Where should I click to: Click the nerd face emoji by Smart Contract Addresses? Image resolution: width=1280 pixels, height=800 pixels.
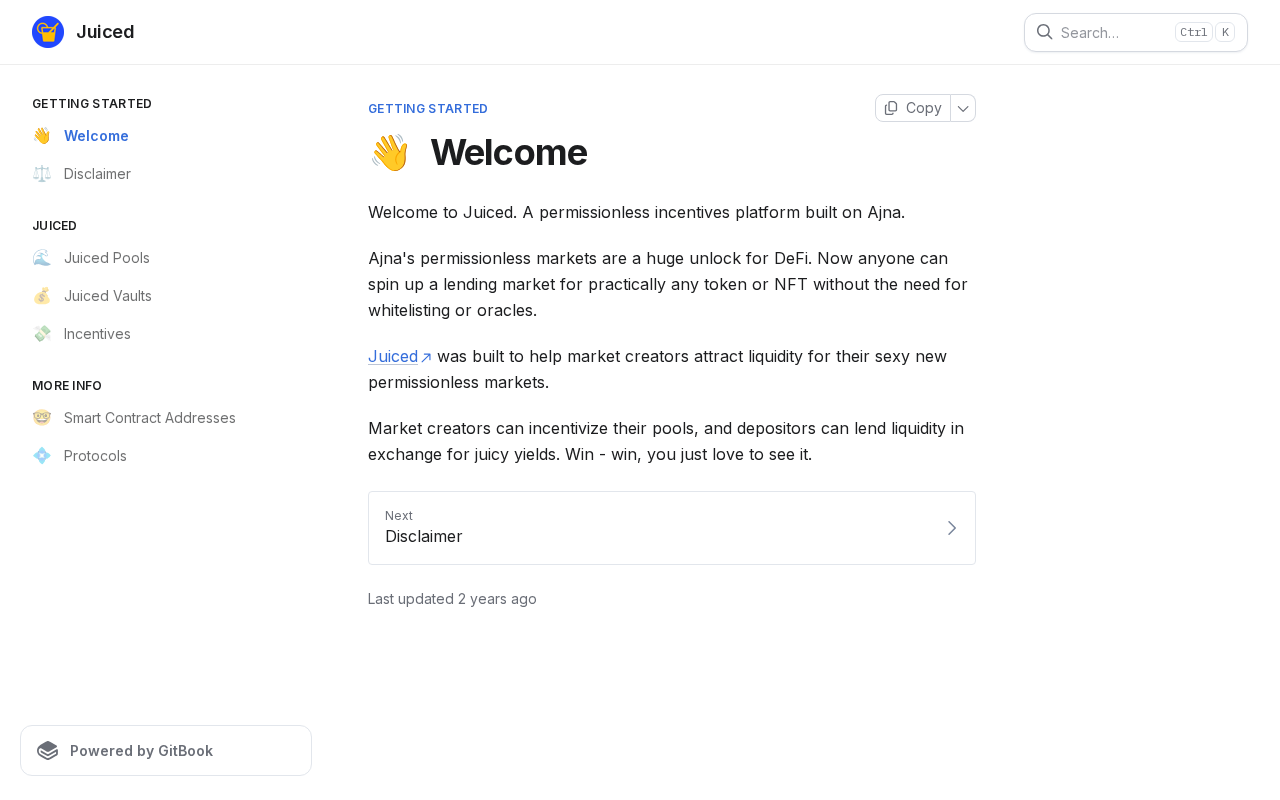click(41, 418)
